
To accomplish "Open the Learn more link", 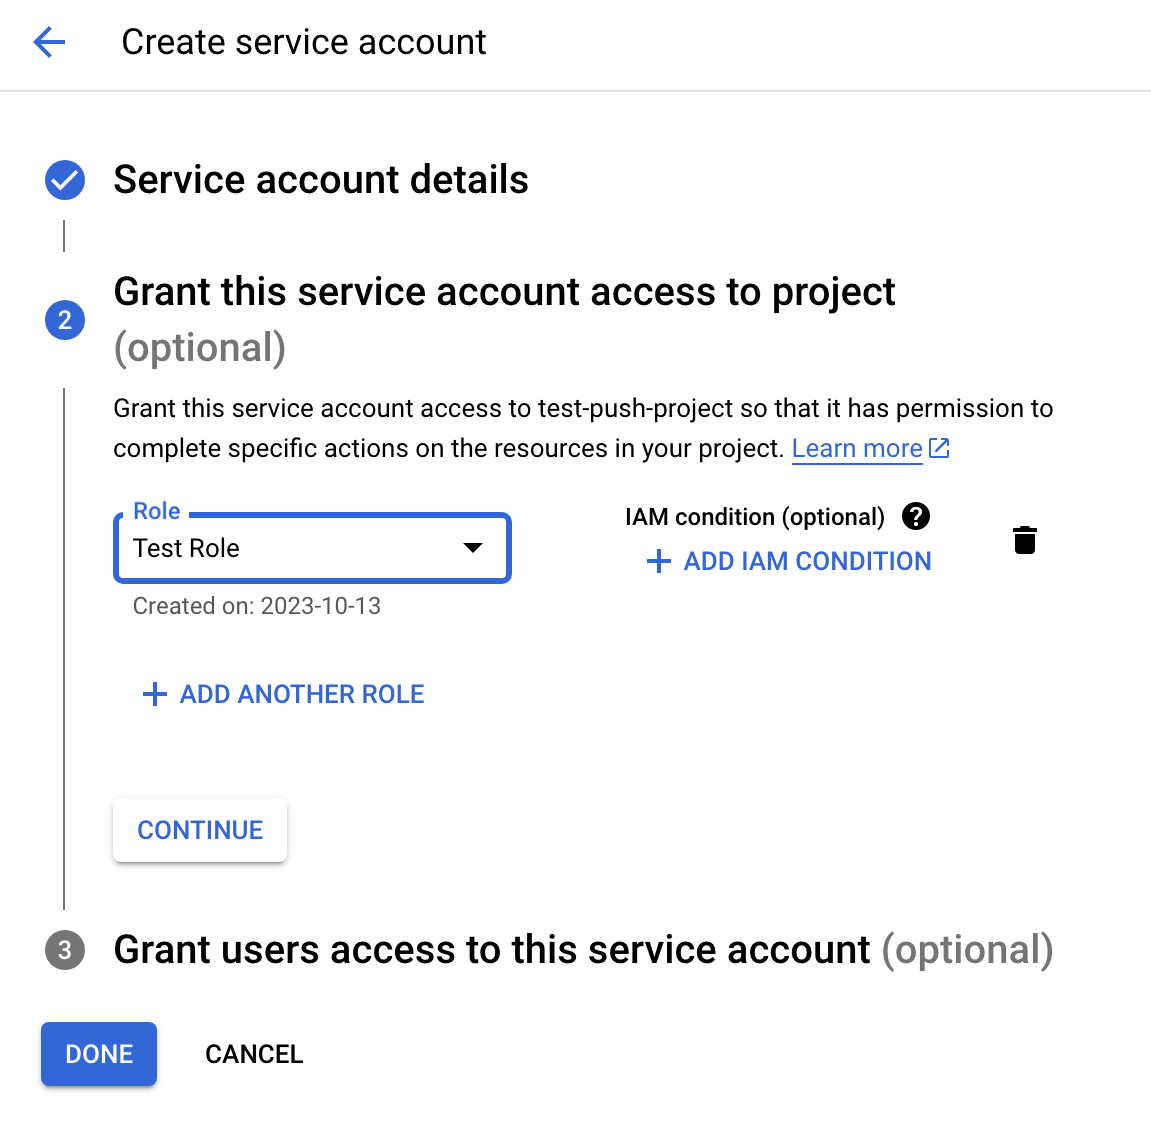I will [x=856, y=448].
